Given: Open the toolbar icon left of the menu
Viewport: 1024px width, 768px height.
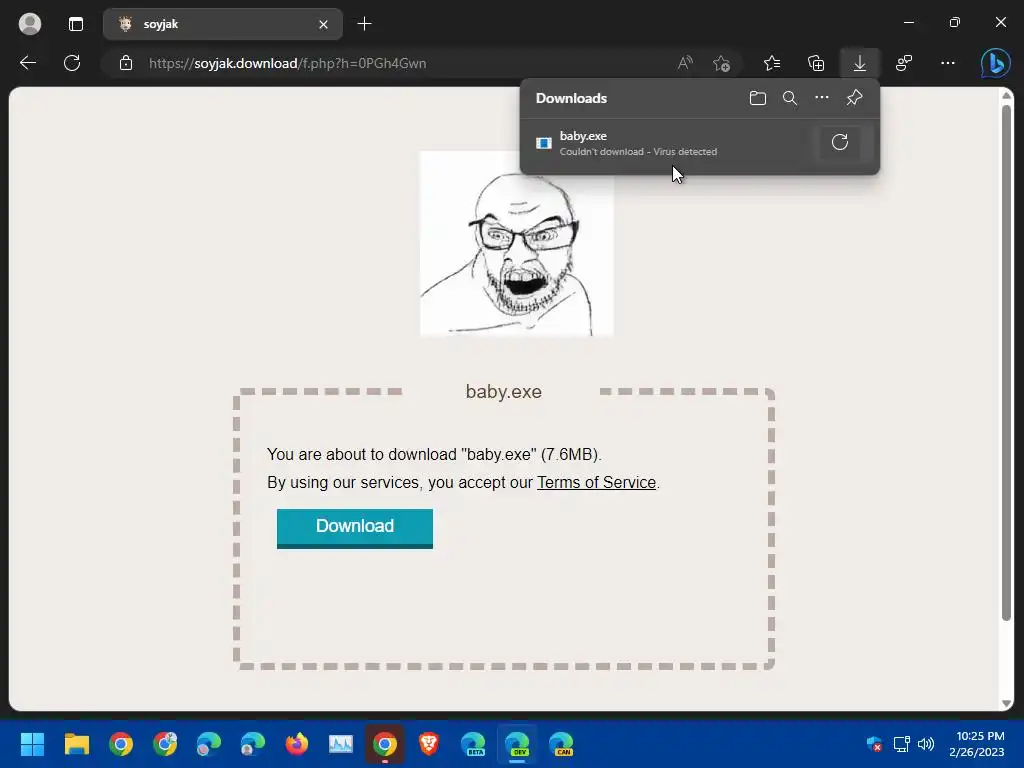Looking at the screenshot, I should [x=904, y=63].
